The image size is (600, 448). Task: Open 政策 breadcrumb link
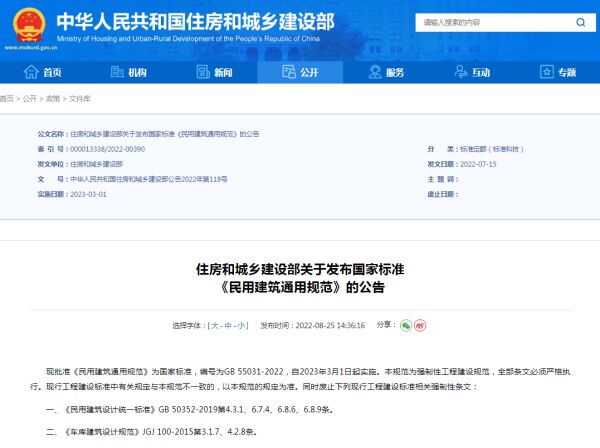[52, 98]
